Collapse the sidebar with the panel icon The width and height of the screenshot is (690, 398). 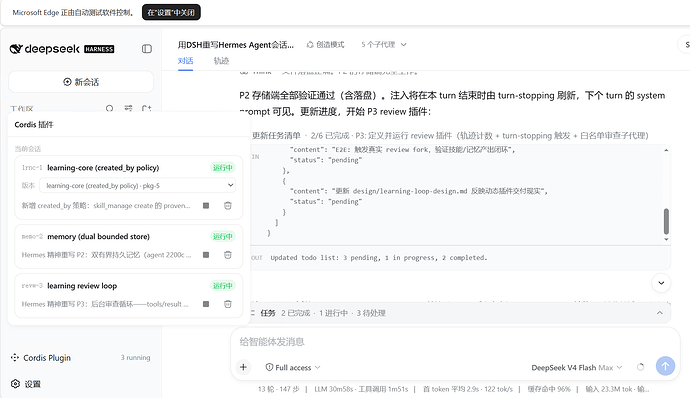(147, 49)
